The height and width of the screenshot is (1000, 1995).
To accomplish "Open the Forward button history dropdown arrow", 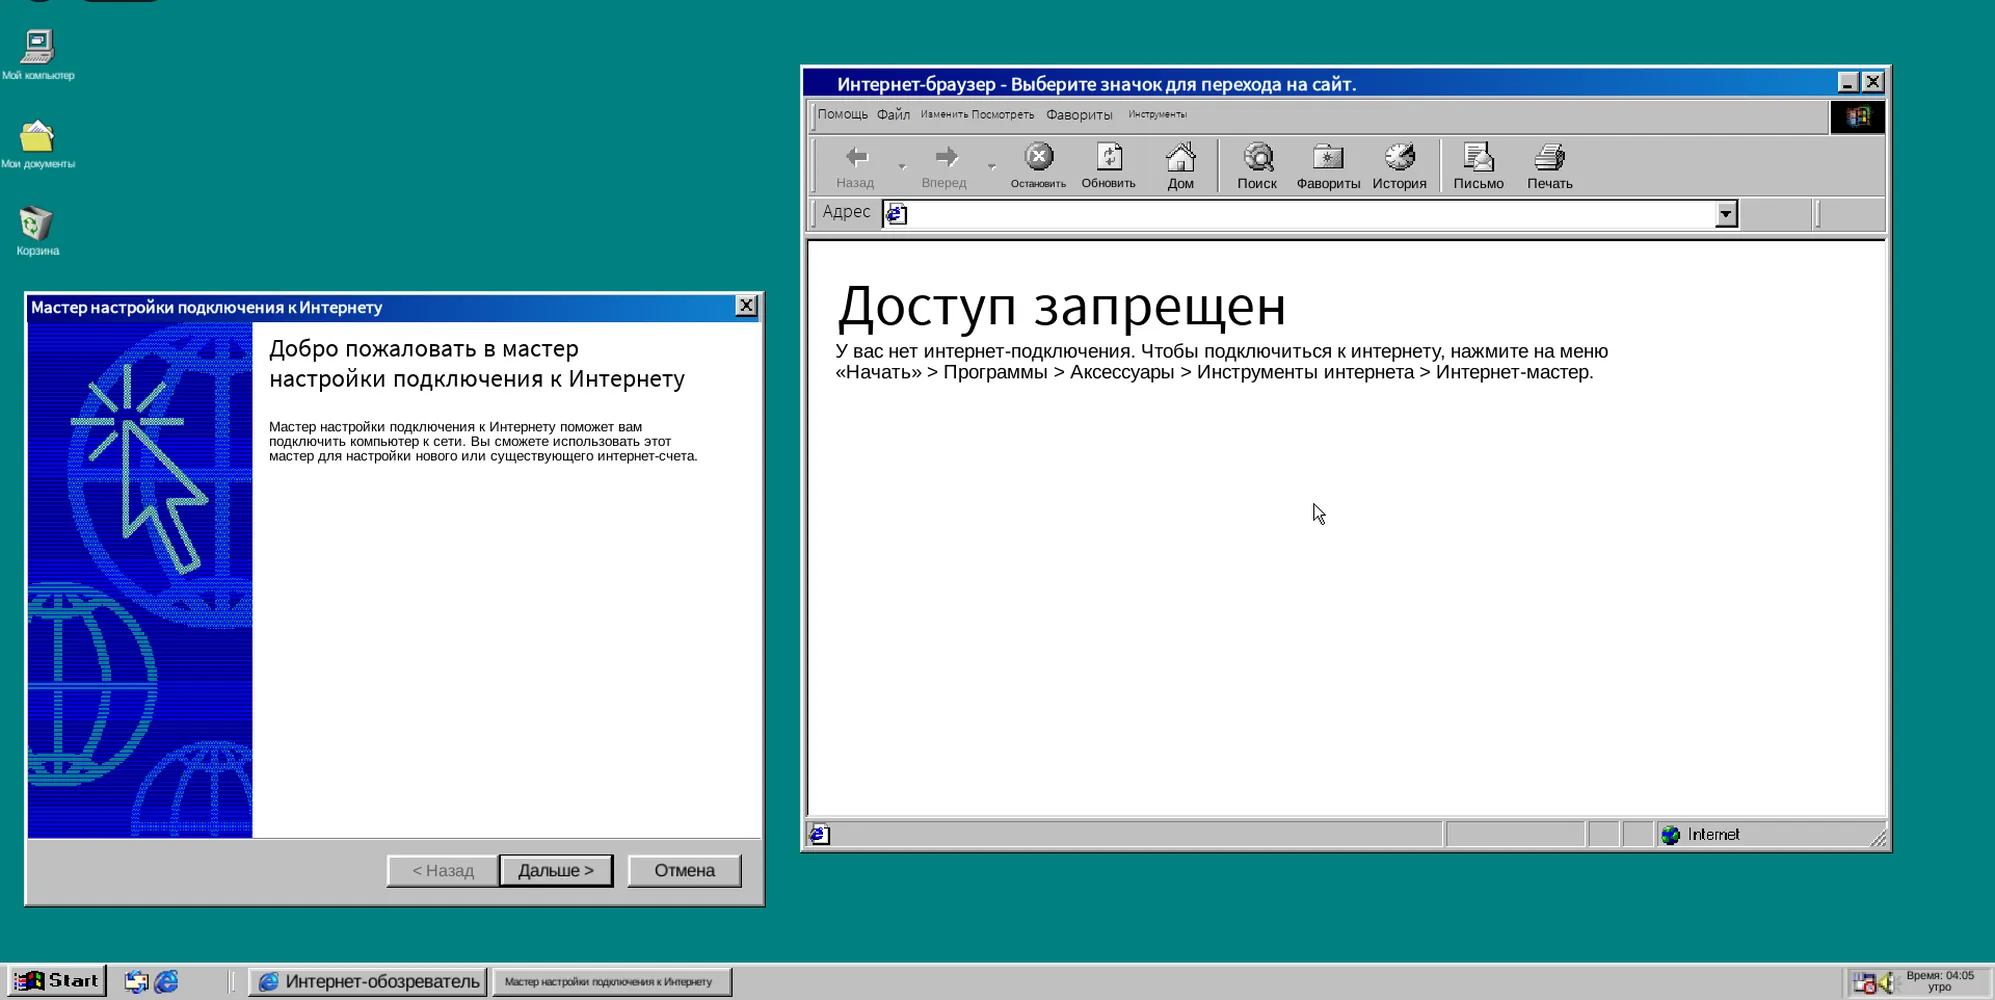I will click(x=991, y=166).
